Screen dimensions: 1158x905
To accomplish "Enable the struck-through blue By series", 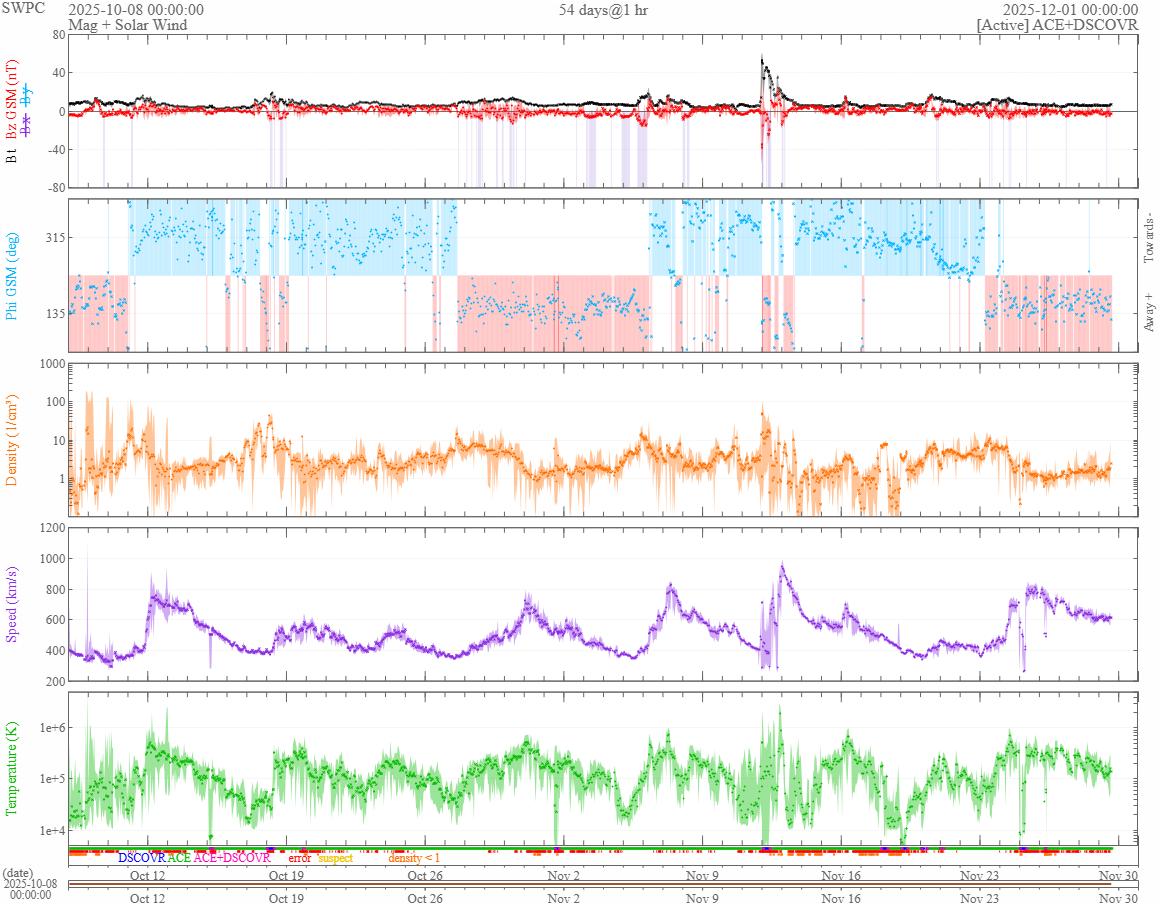I will [27, 97].
